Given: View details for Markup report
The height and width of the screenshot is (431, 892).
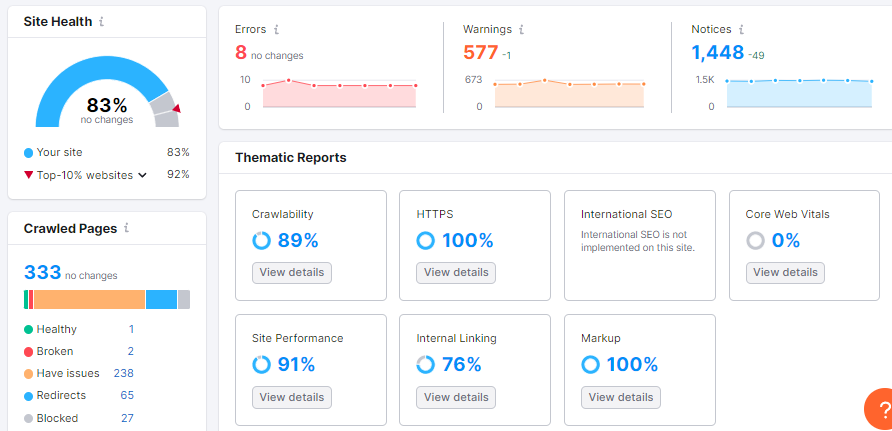Looking at the screenshot, I should 620,397.
